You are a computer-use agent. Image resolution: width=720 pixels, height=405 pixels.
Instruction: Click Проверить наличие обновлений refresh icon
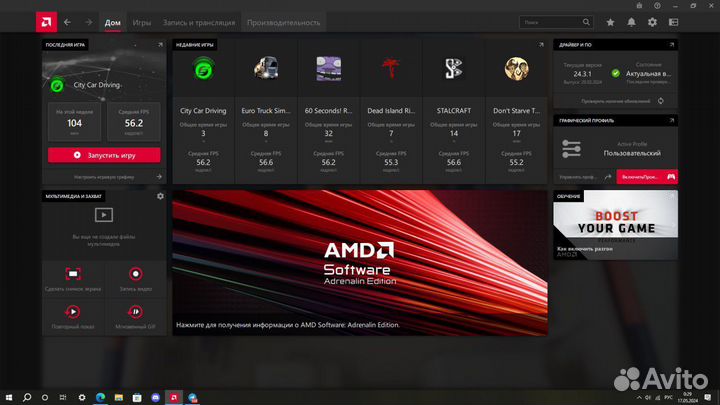point(661,101)
